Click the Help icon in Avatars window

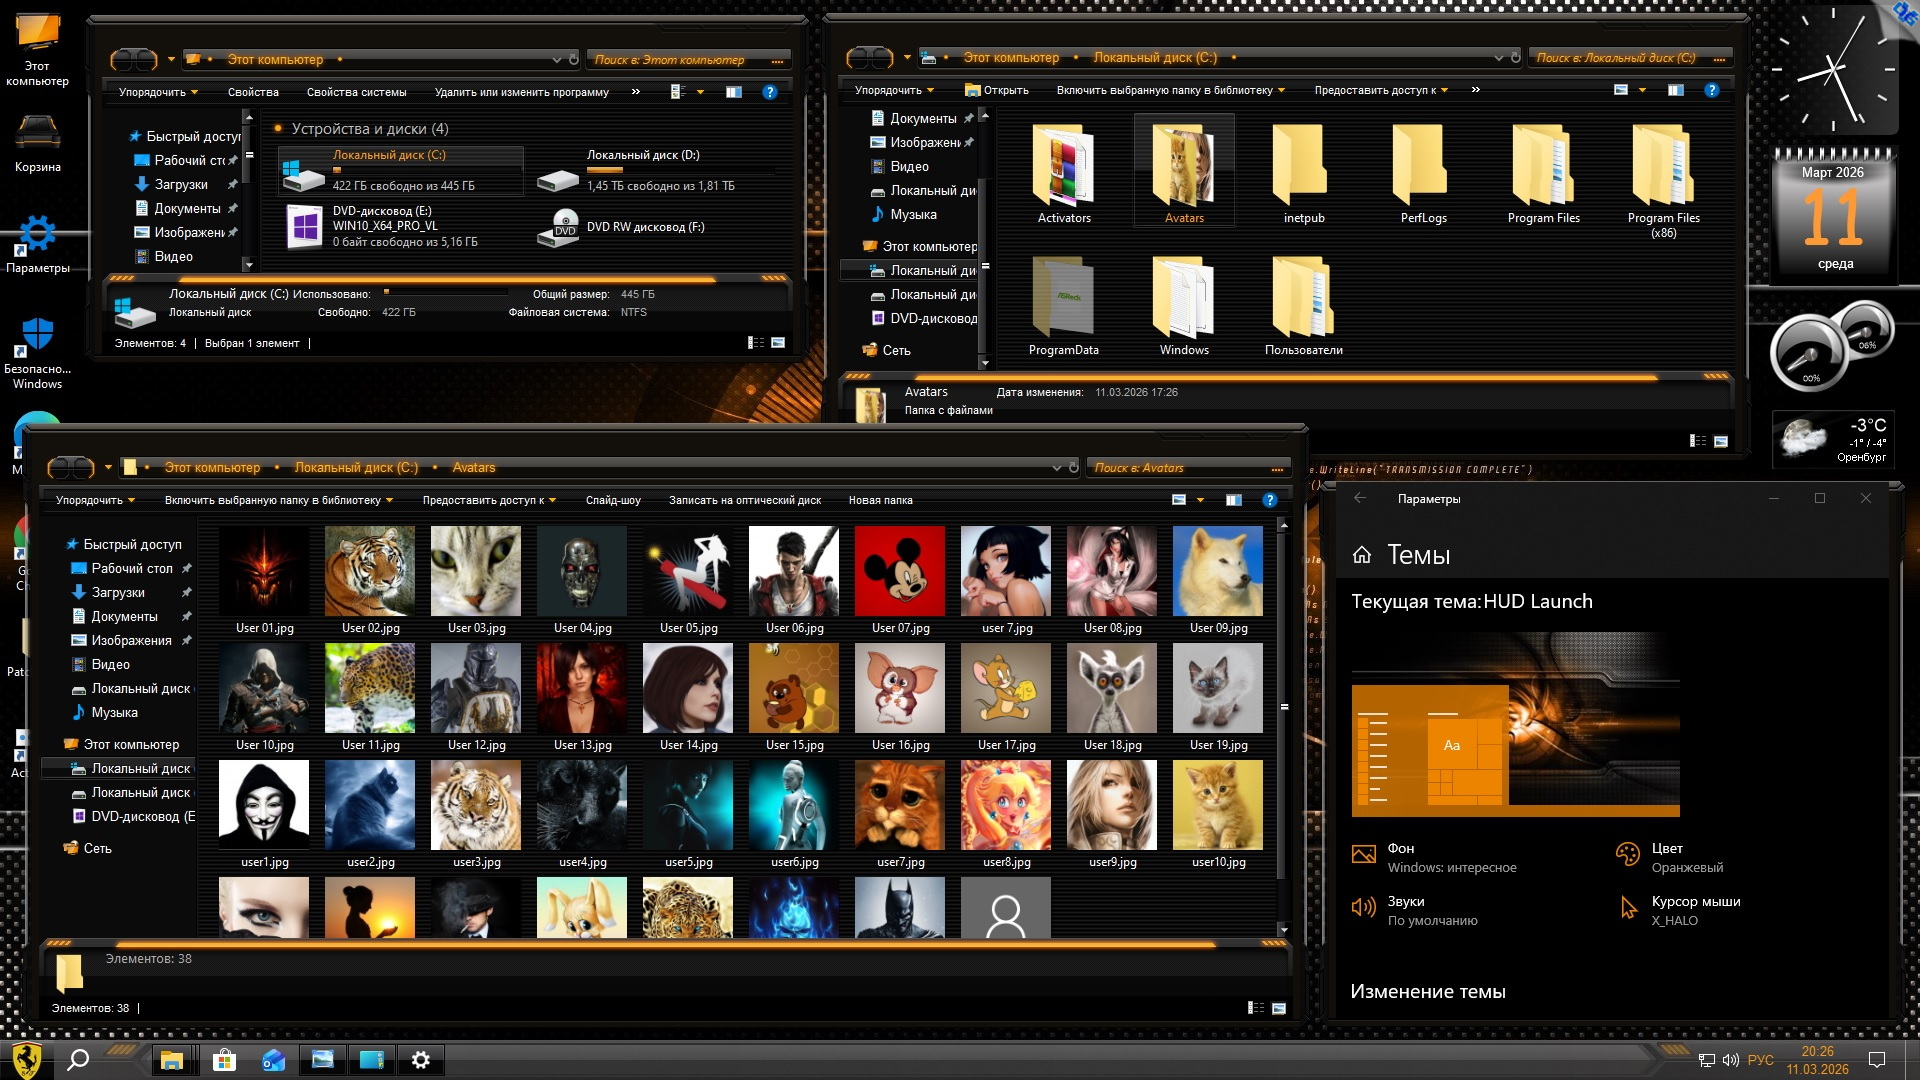1269,500
